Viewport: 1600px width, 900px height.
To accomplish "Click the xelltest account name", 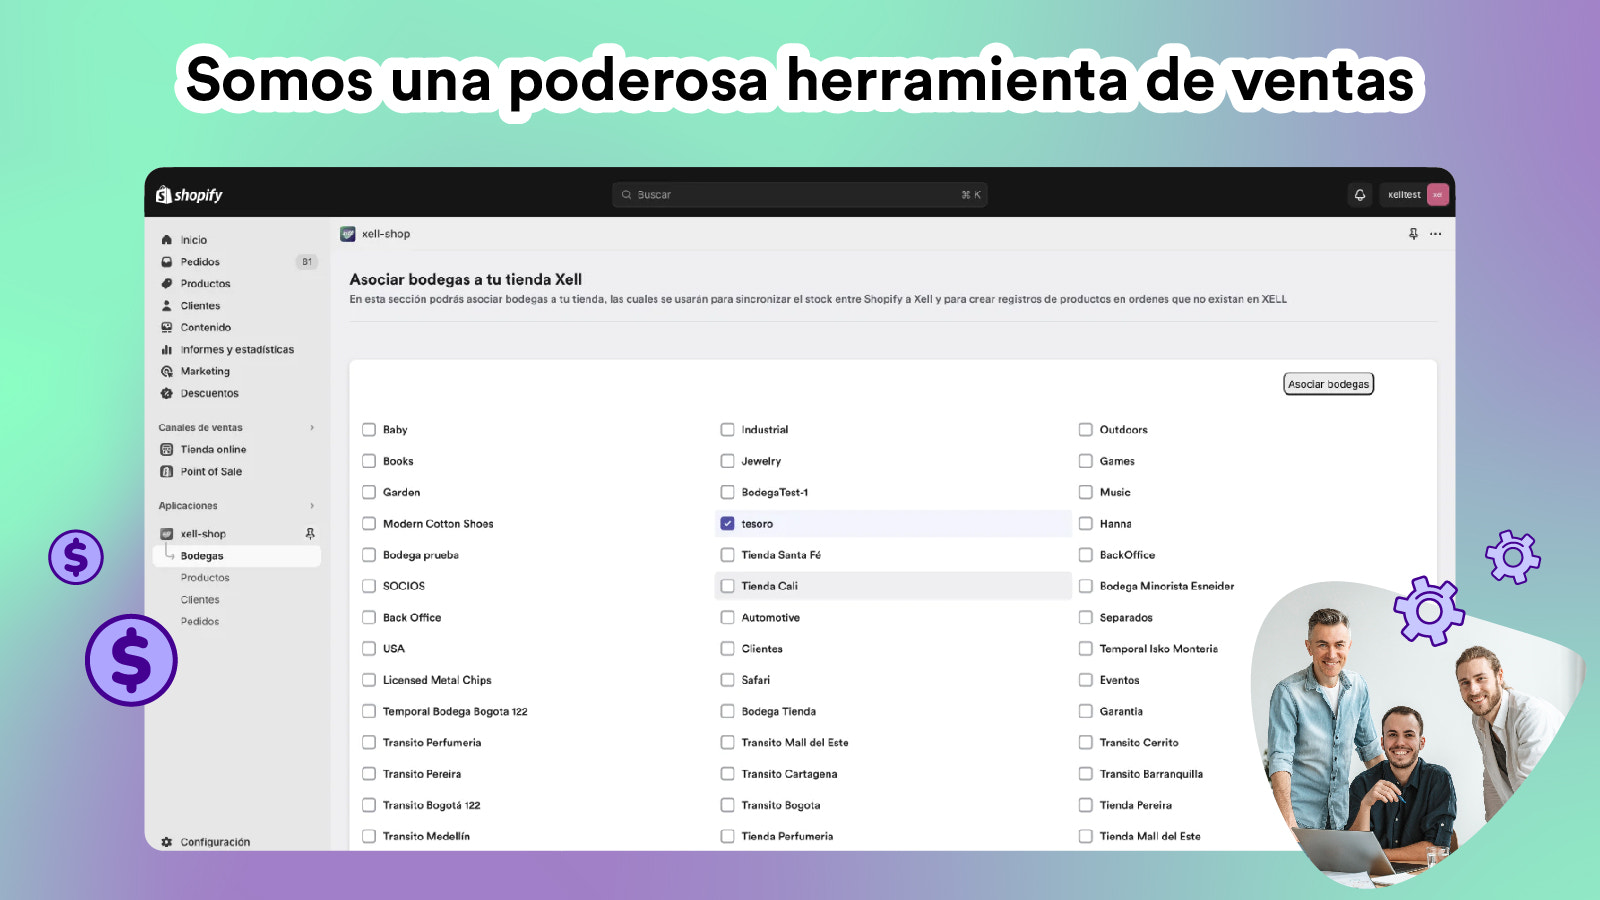I will 1404,195.
